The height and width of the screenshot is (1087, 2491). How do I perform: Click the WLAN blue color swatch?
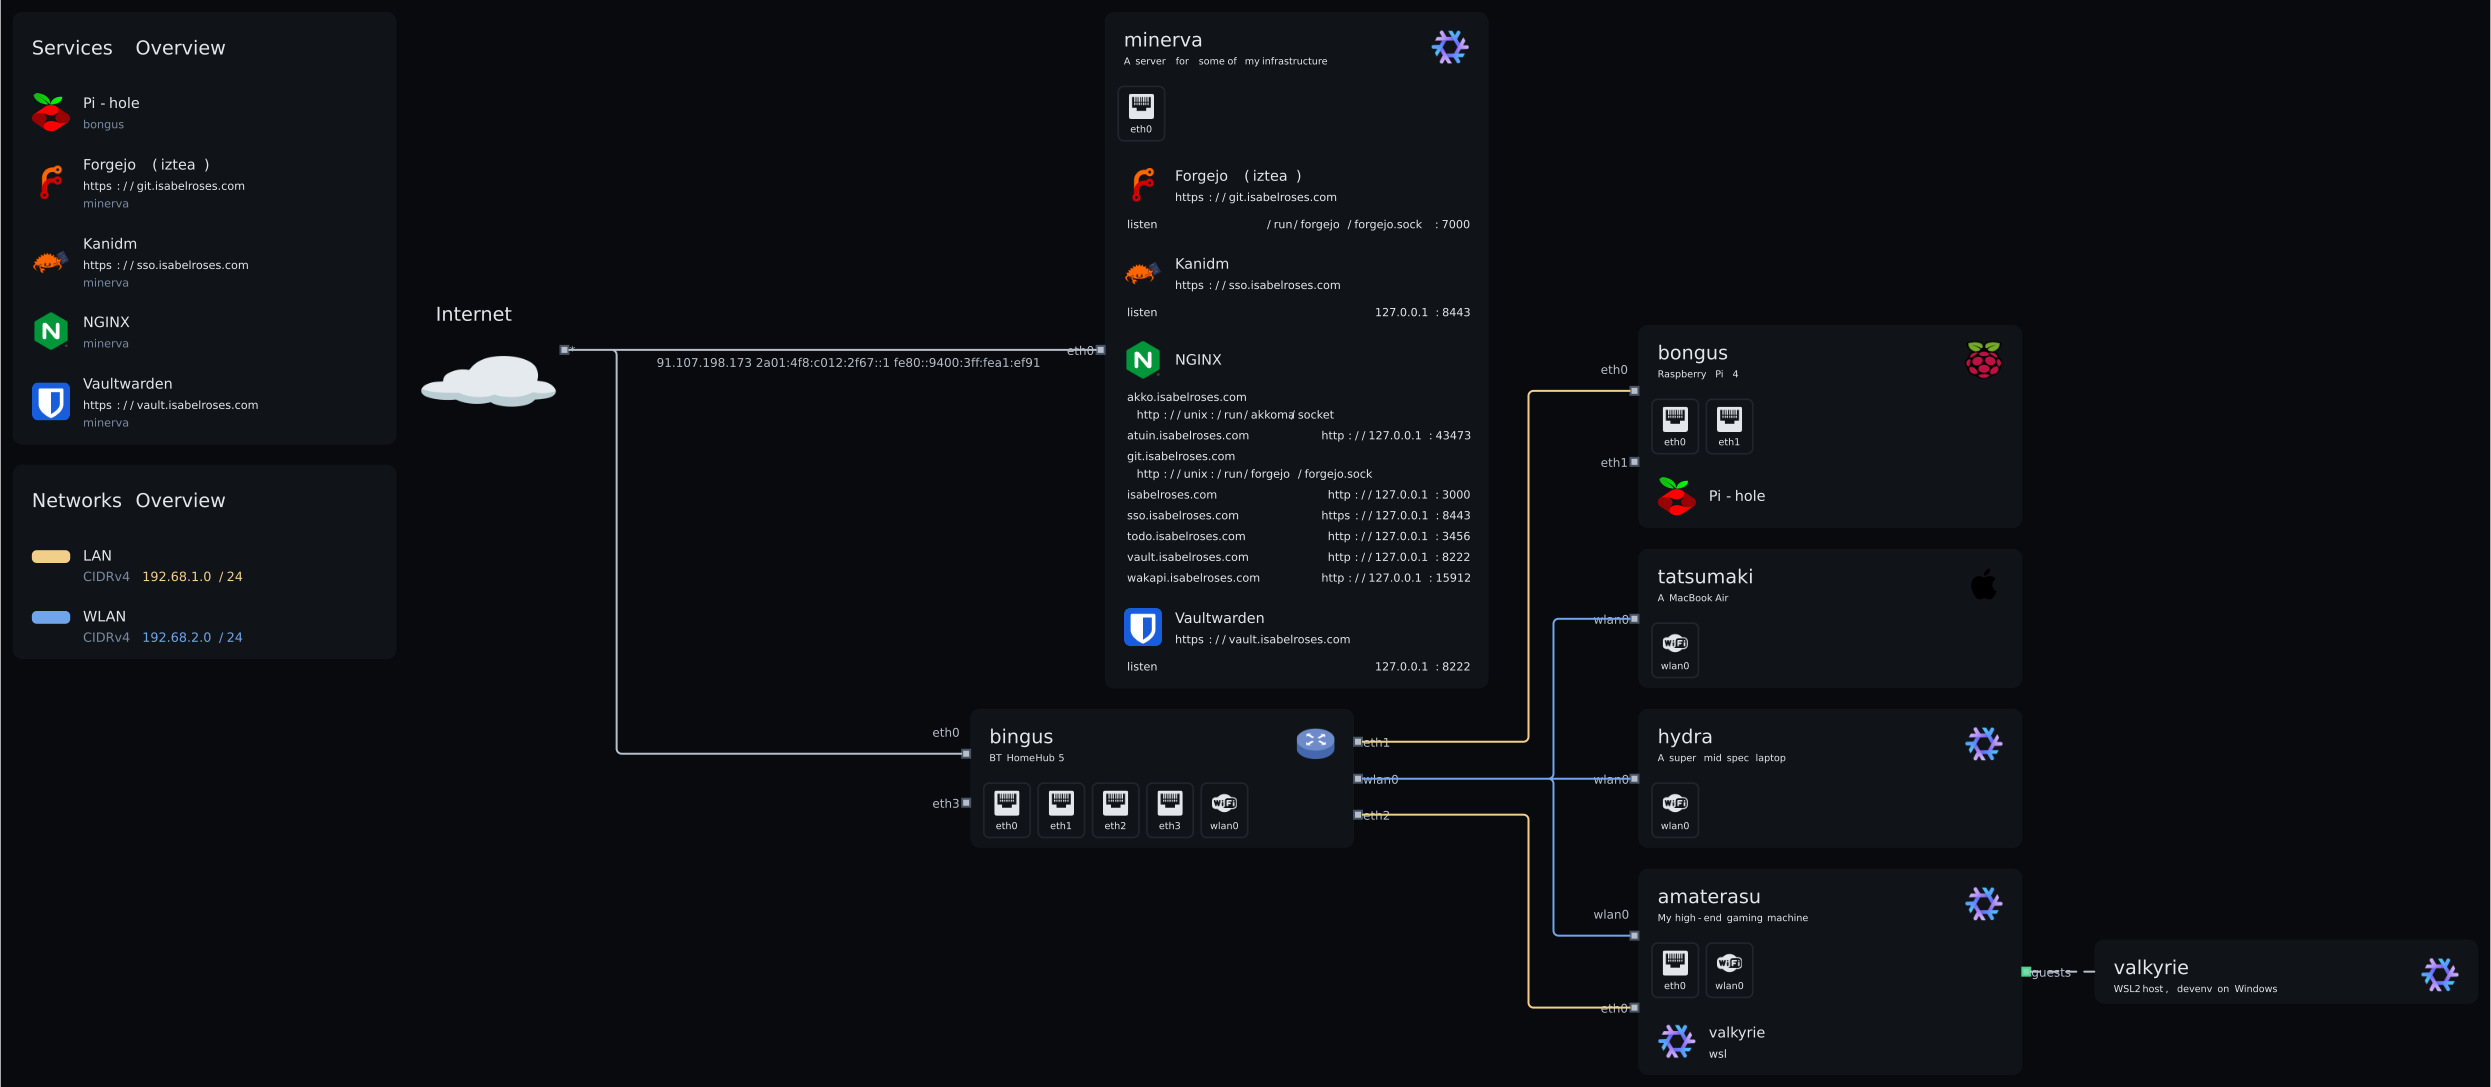pyautogui.click(x=51, y=617)
